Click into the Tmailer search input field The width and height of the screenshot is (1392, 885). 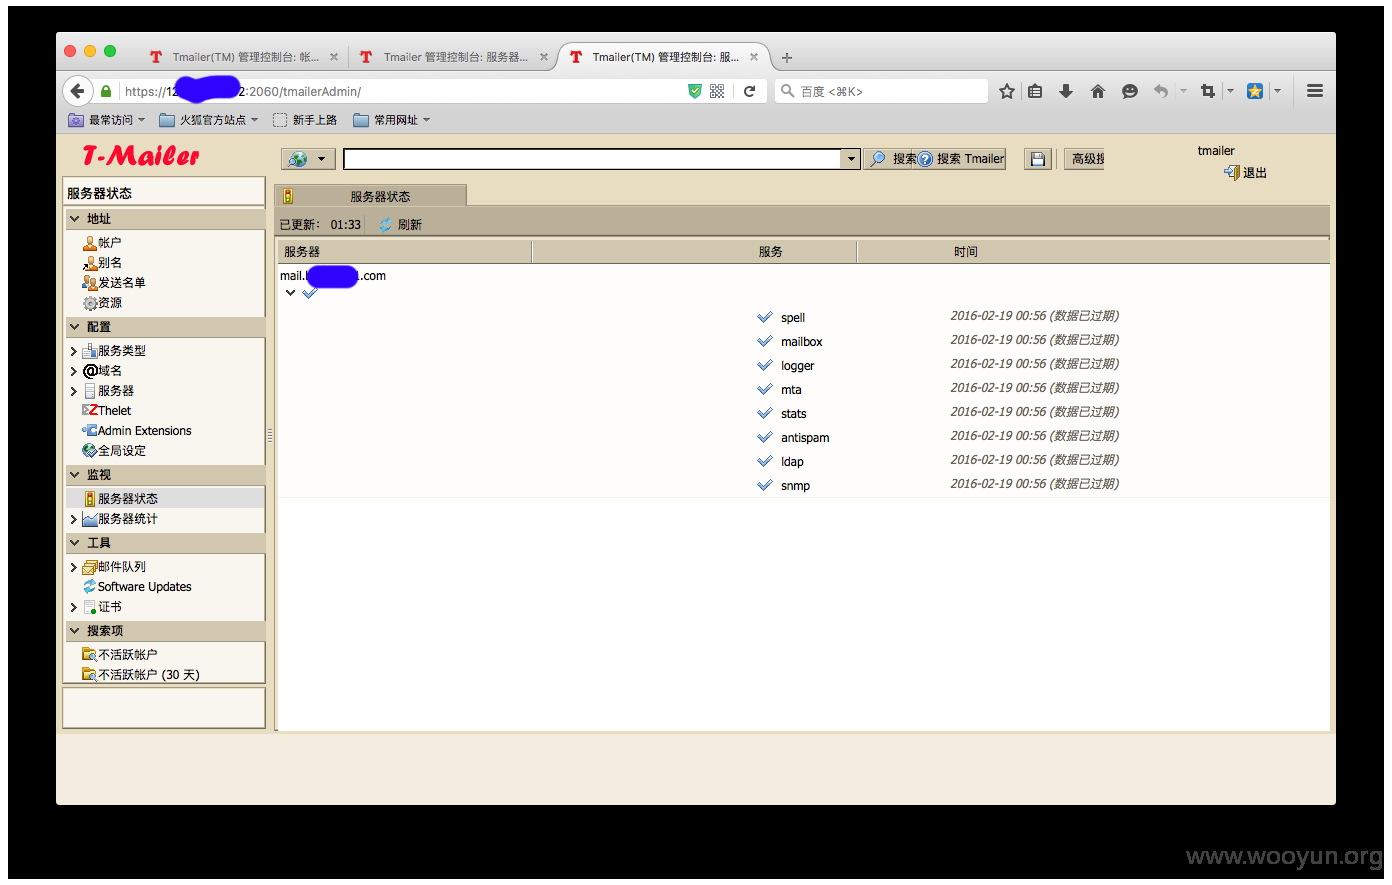pyautogui.click(x=593, y=159)
